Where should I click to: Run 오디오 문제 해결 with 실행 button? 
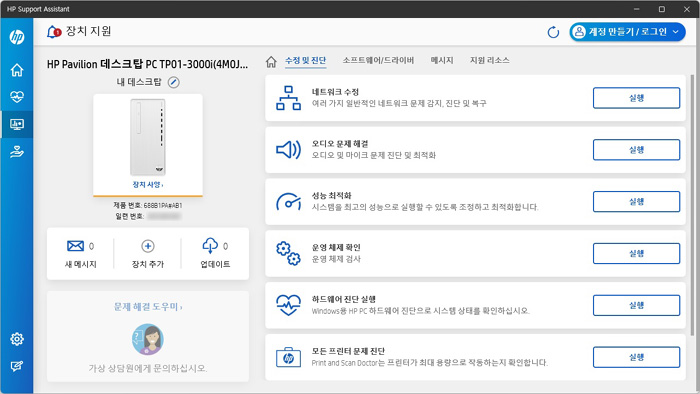[x=637, y=150]
